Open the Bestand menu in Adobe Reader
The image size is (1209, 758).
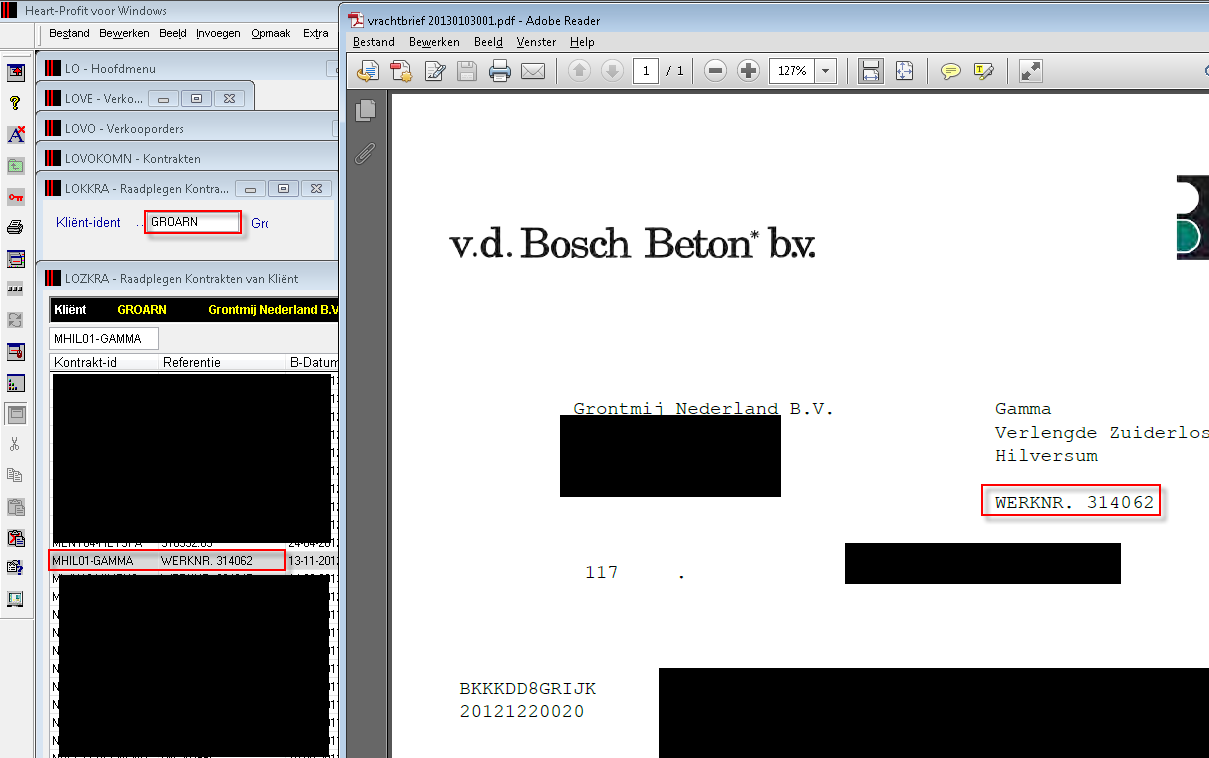click(374, 42)
